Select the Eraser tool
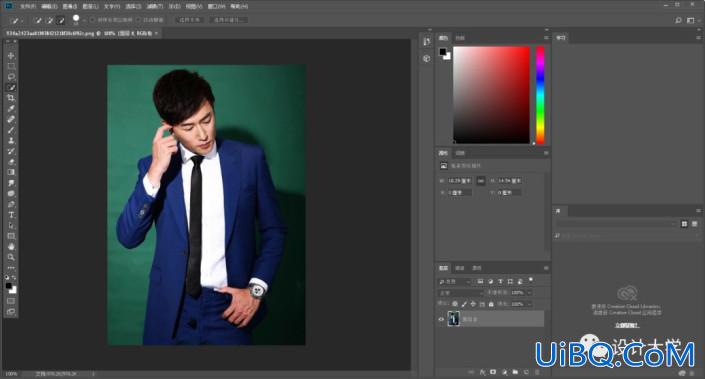Screen dimensions: 705x379 pyautogui.click(x=11, y=162)
